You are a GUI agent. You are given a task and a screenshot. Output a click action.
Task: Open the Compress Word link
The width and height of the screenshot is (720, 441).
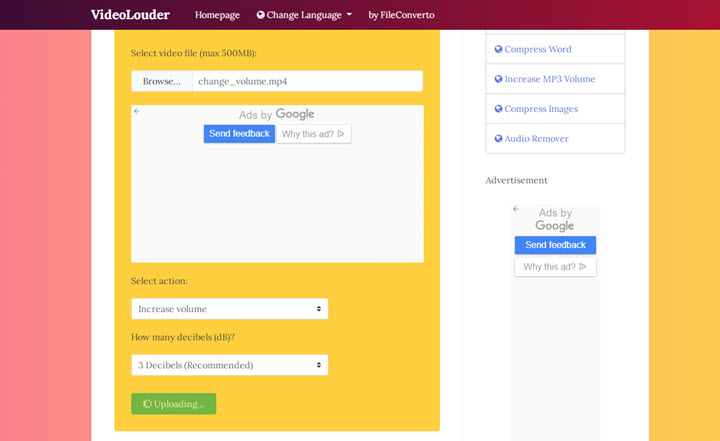point(538,49)
